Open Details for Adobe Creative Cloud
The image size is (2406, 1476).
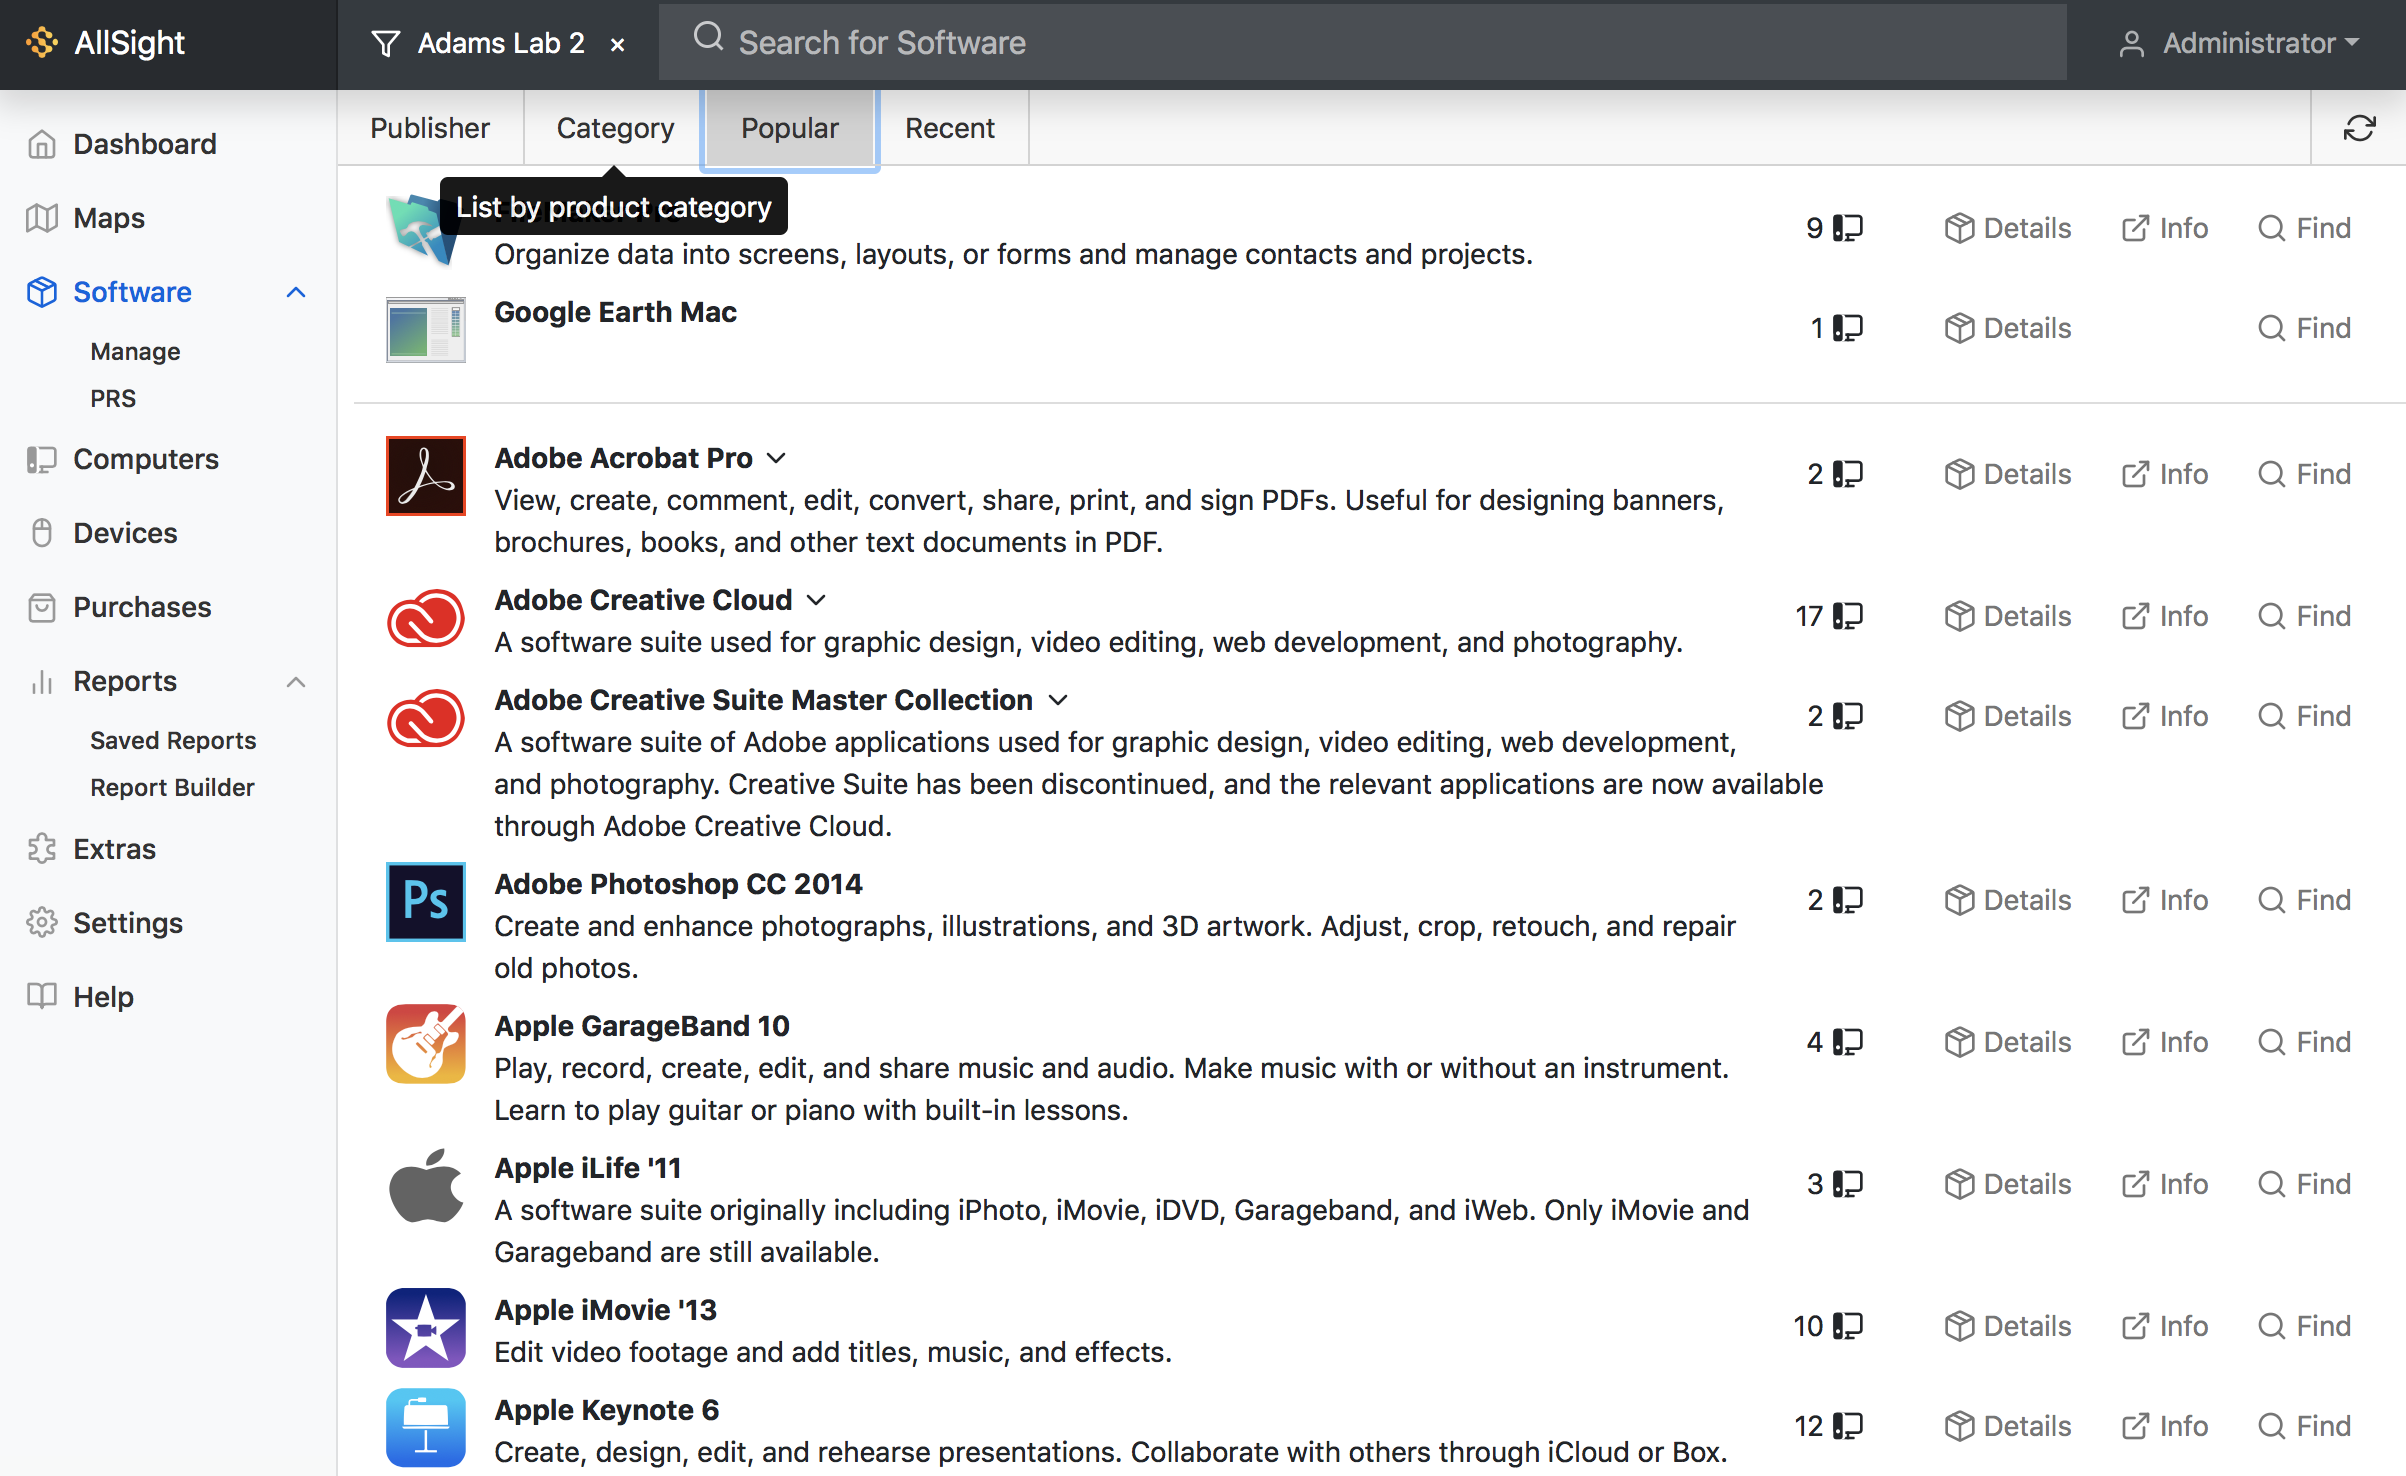tap(2007, 615)
